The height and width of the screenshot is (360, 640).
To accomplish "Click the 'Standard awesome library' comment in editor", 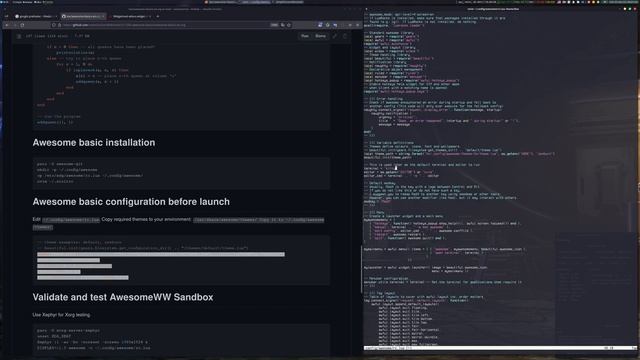I will tap(389, 33).
